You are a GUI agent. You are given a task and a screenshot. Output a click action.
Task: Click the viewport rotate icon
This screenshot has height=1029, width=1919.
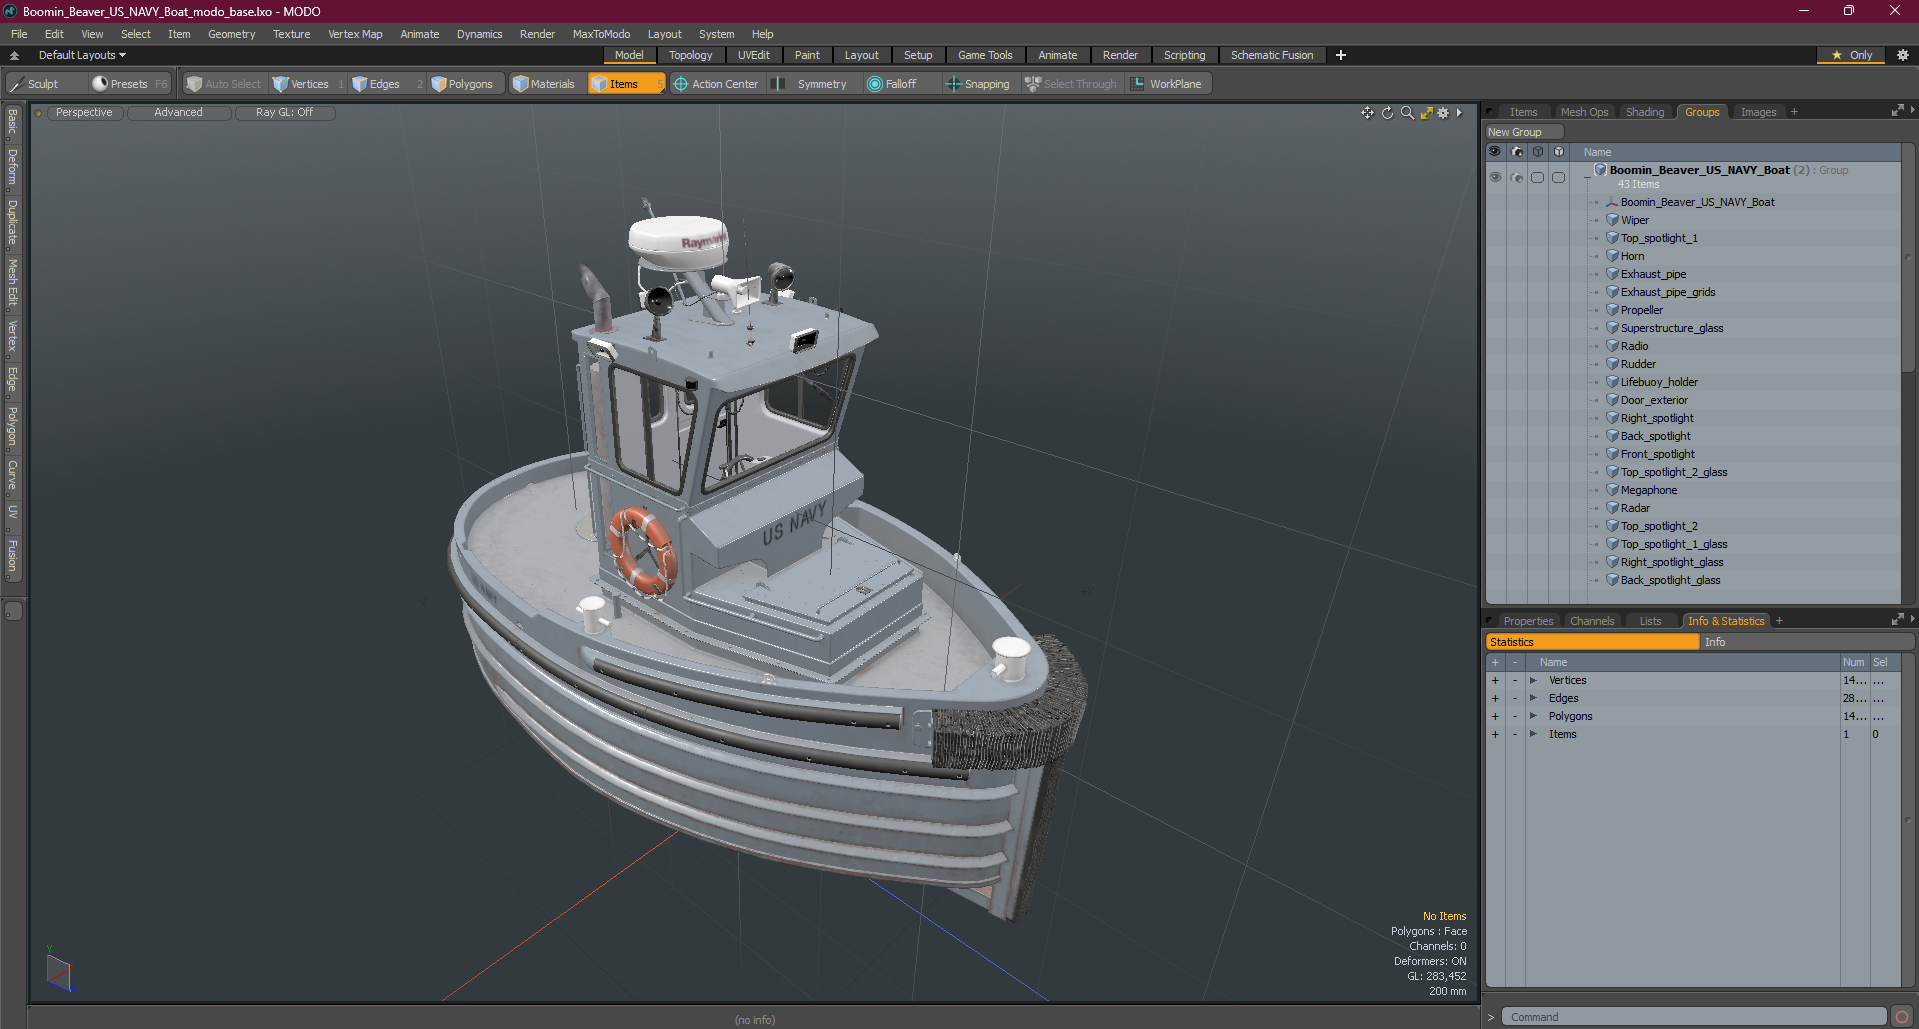pyautogui.click(x=1387, y=113)
